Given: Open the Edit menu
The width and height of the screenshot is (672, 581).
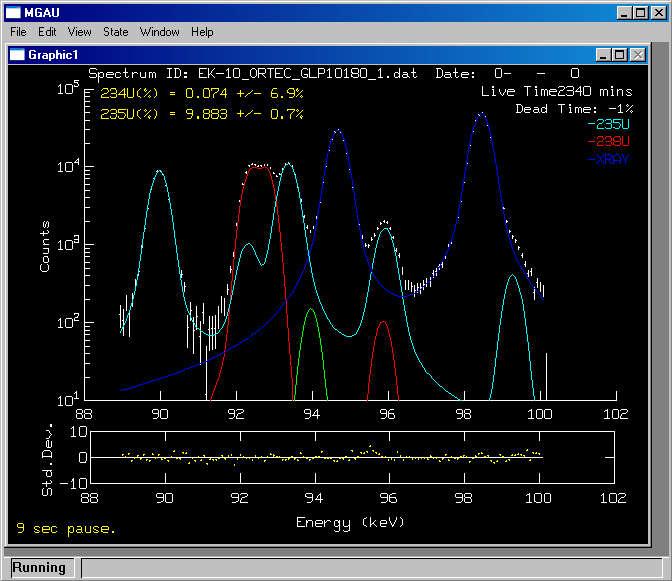Looking at the screenshot, I should [47, 32].
